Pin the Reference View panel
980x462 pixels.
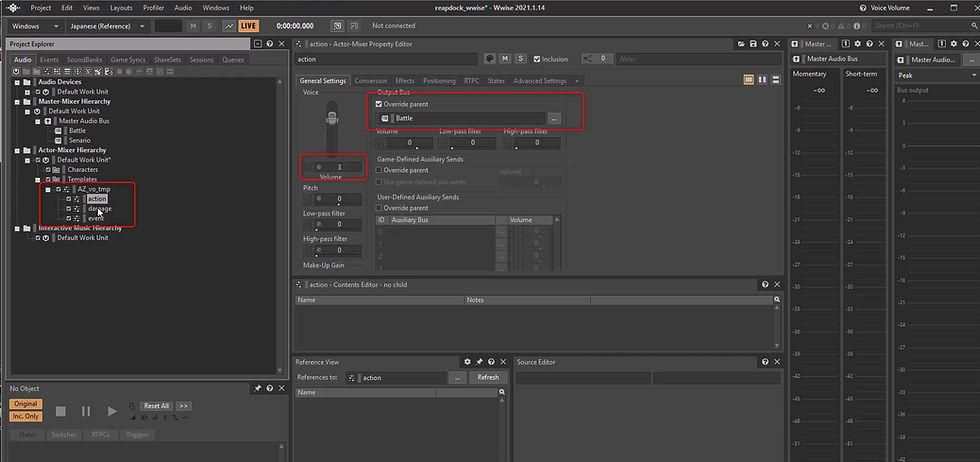click(x=479, y=362)
